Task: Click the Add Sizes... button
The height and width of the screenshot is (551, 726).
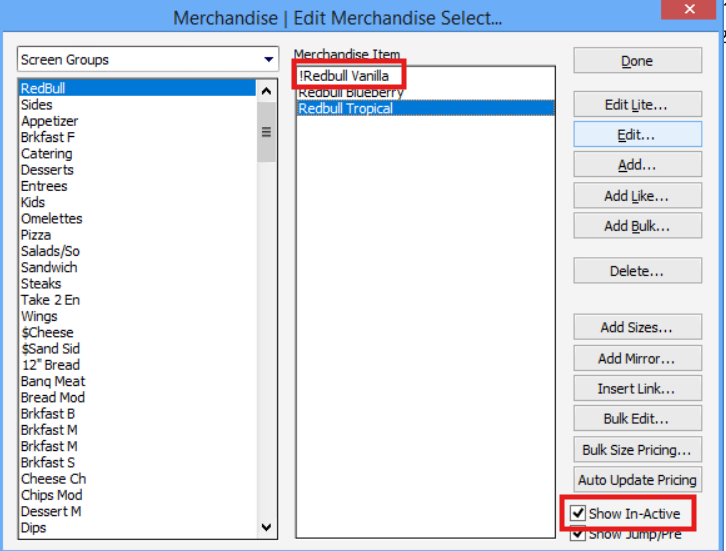Action: [637, 327]
